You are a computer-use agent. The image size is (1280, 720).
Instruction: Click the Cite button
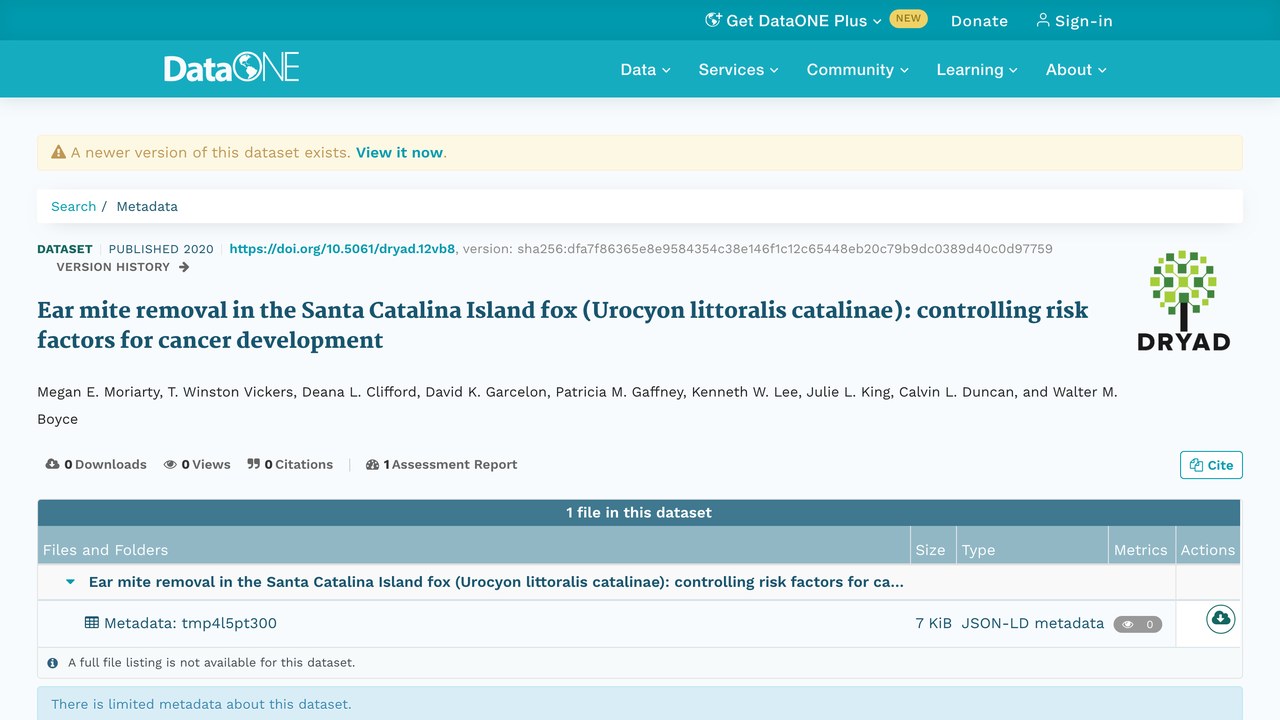pyautogui.click(x=1211, y=465)
